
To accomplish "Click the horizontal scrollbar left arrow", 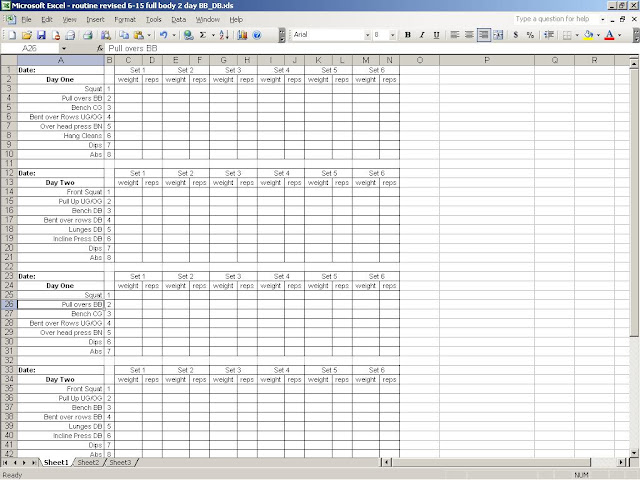I will pyautogui.click(x=386, y=462).
